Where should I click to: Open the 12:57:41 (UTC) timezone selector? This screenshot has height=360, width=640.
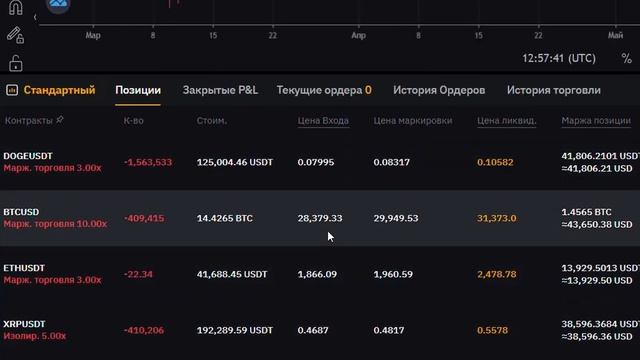(x=559, y=58)
